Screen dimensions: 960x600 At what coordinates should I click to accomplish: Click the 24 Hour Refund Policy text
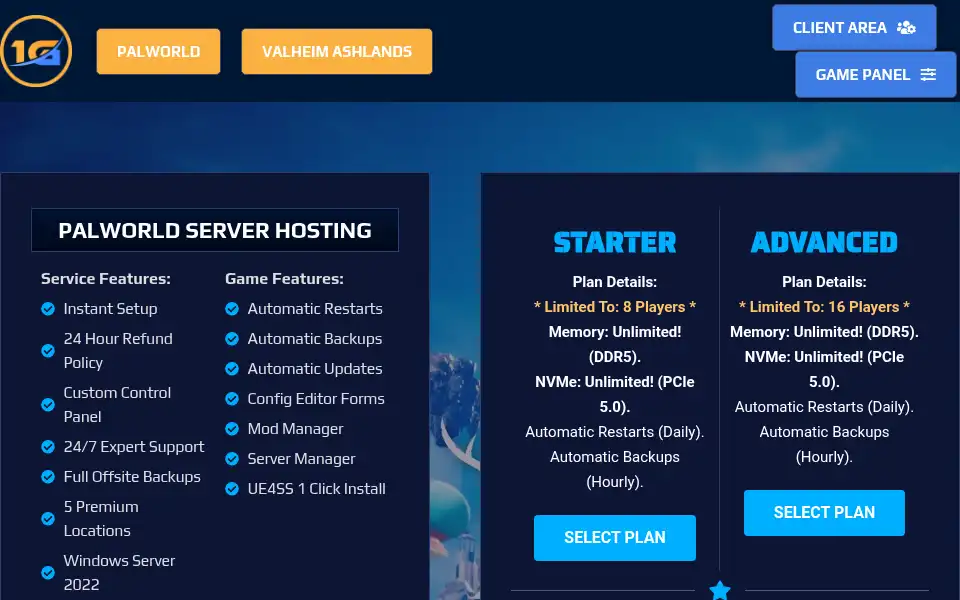pos(118,351)
